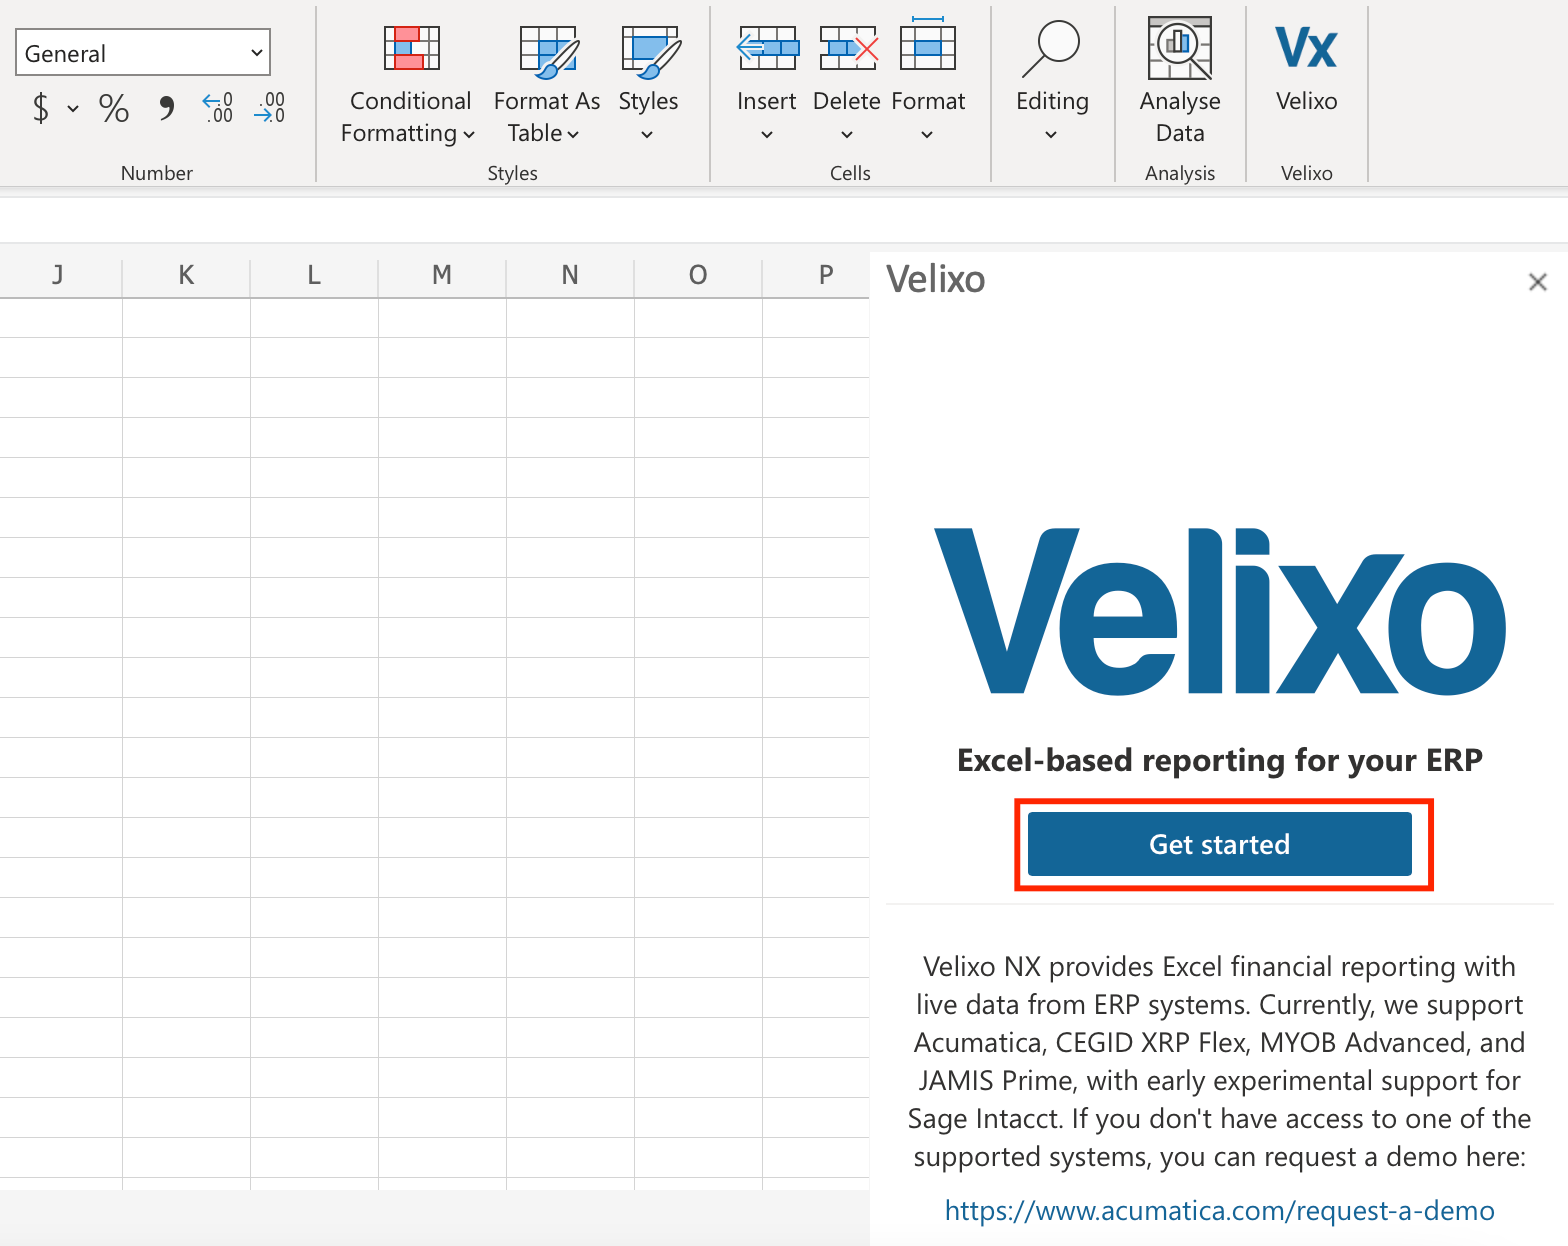
Task: Open the Editing group magnifier
Action: tap(1051, 48)
